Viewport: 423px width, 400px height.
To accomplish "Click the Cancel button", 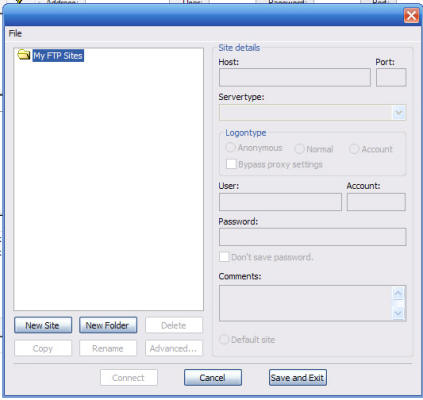I will (x=213, y=377).
